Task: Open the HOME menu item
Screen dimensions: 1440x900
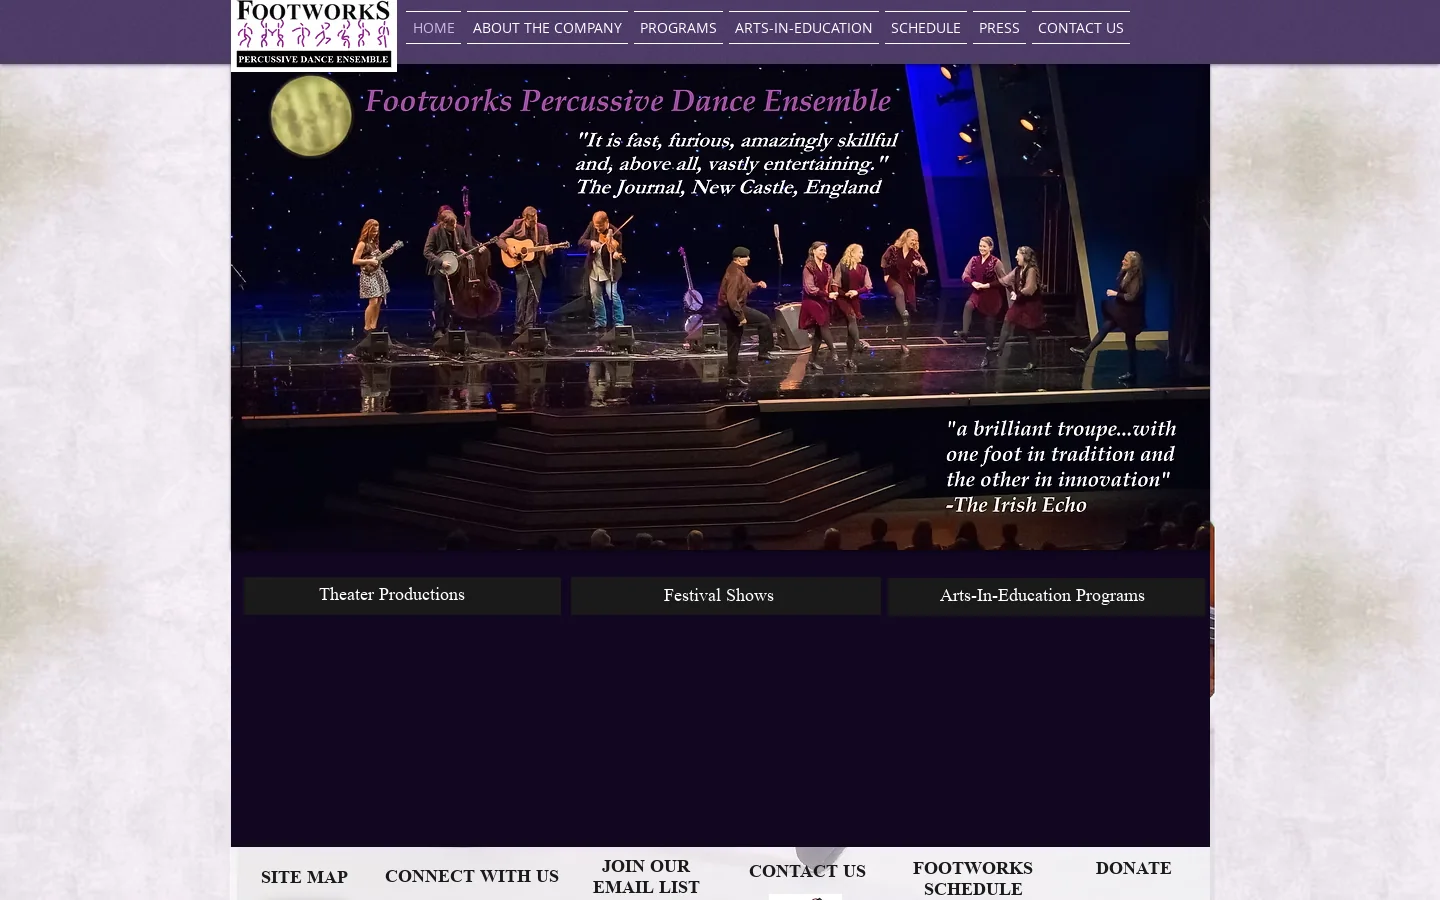Action: (x=434, y=28)
